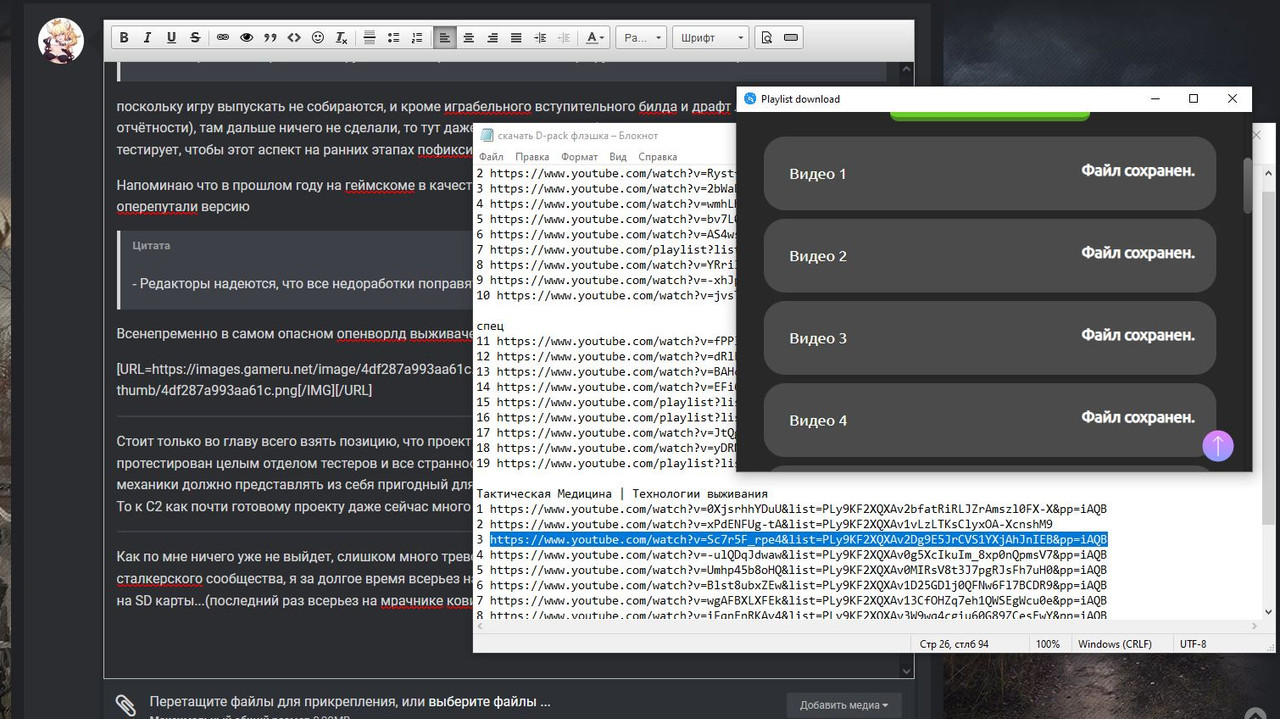Click the Тактическая Медицина heading line in Notepad

point(622,493)
